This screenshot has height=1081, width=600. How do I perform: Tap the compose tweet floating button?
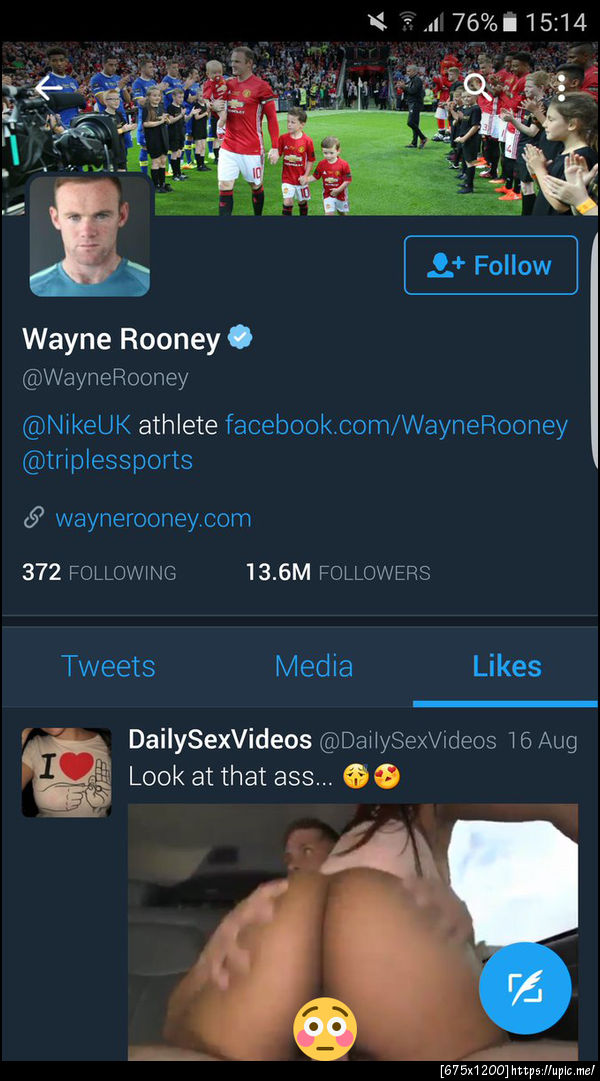coord(525,988)
